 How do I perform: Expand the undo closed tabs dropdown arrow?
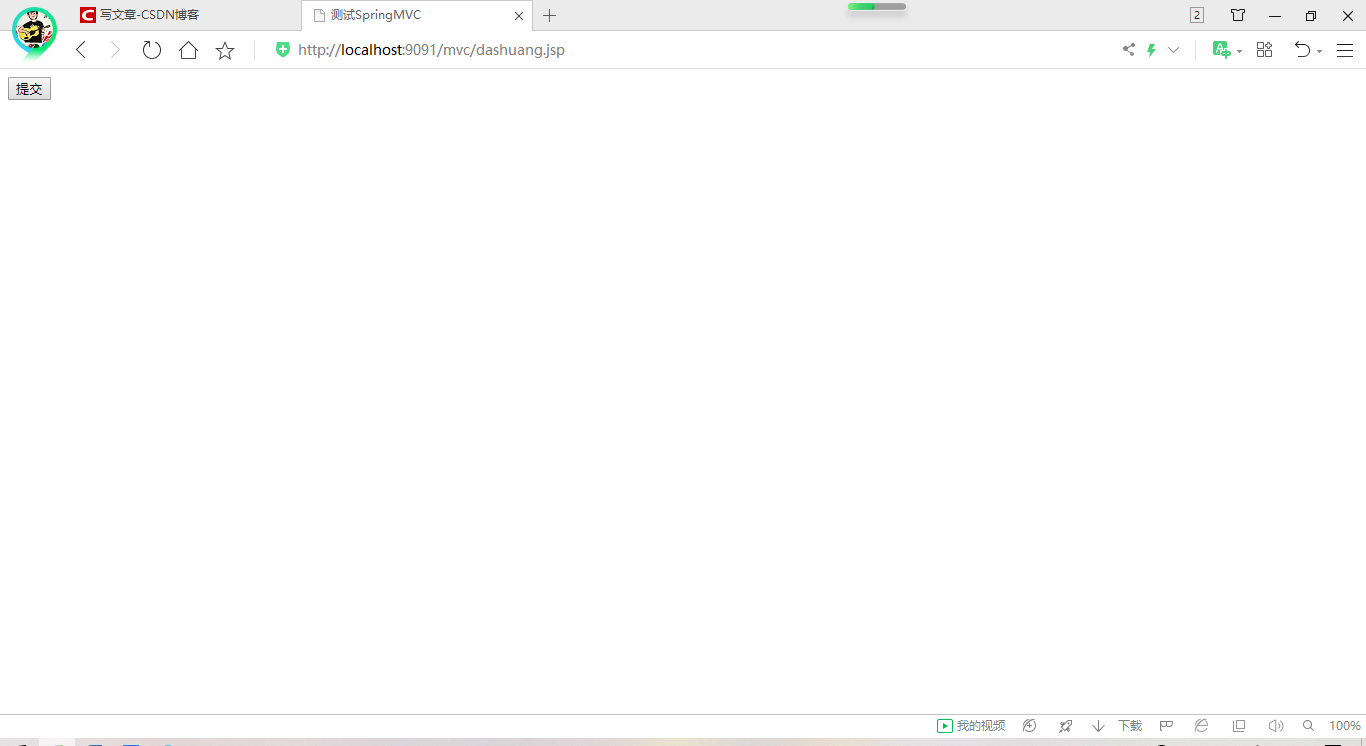1320,51
